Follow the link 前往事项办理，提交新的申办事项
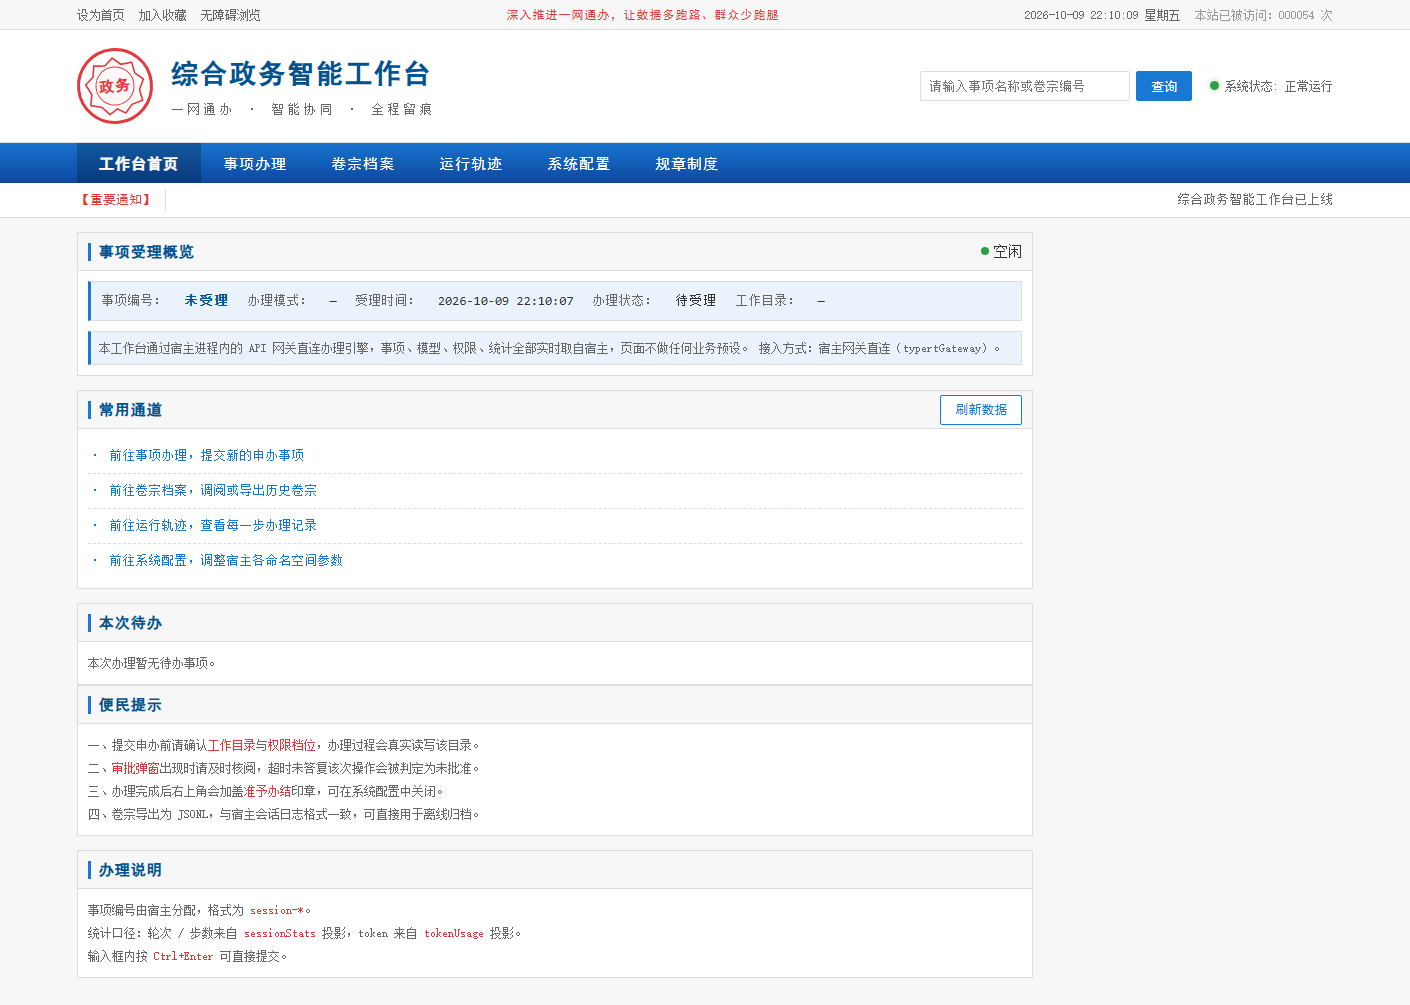1410x1005 pixels. (x=207, y=455)
